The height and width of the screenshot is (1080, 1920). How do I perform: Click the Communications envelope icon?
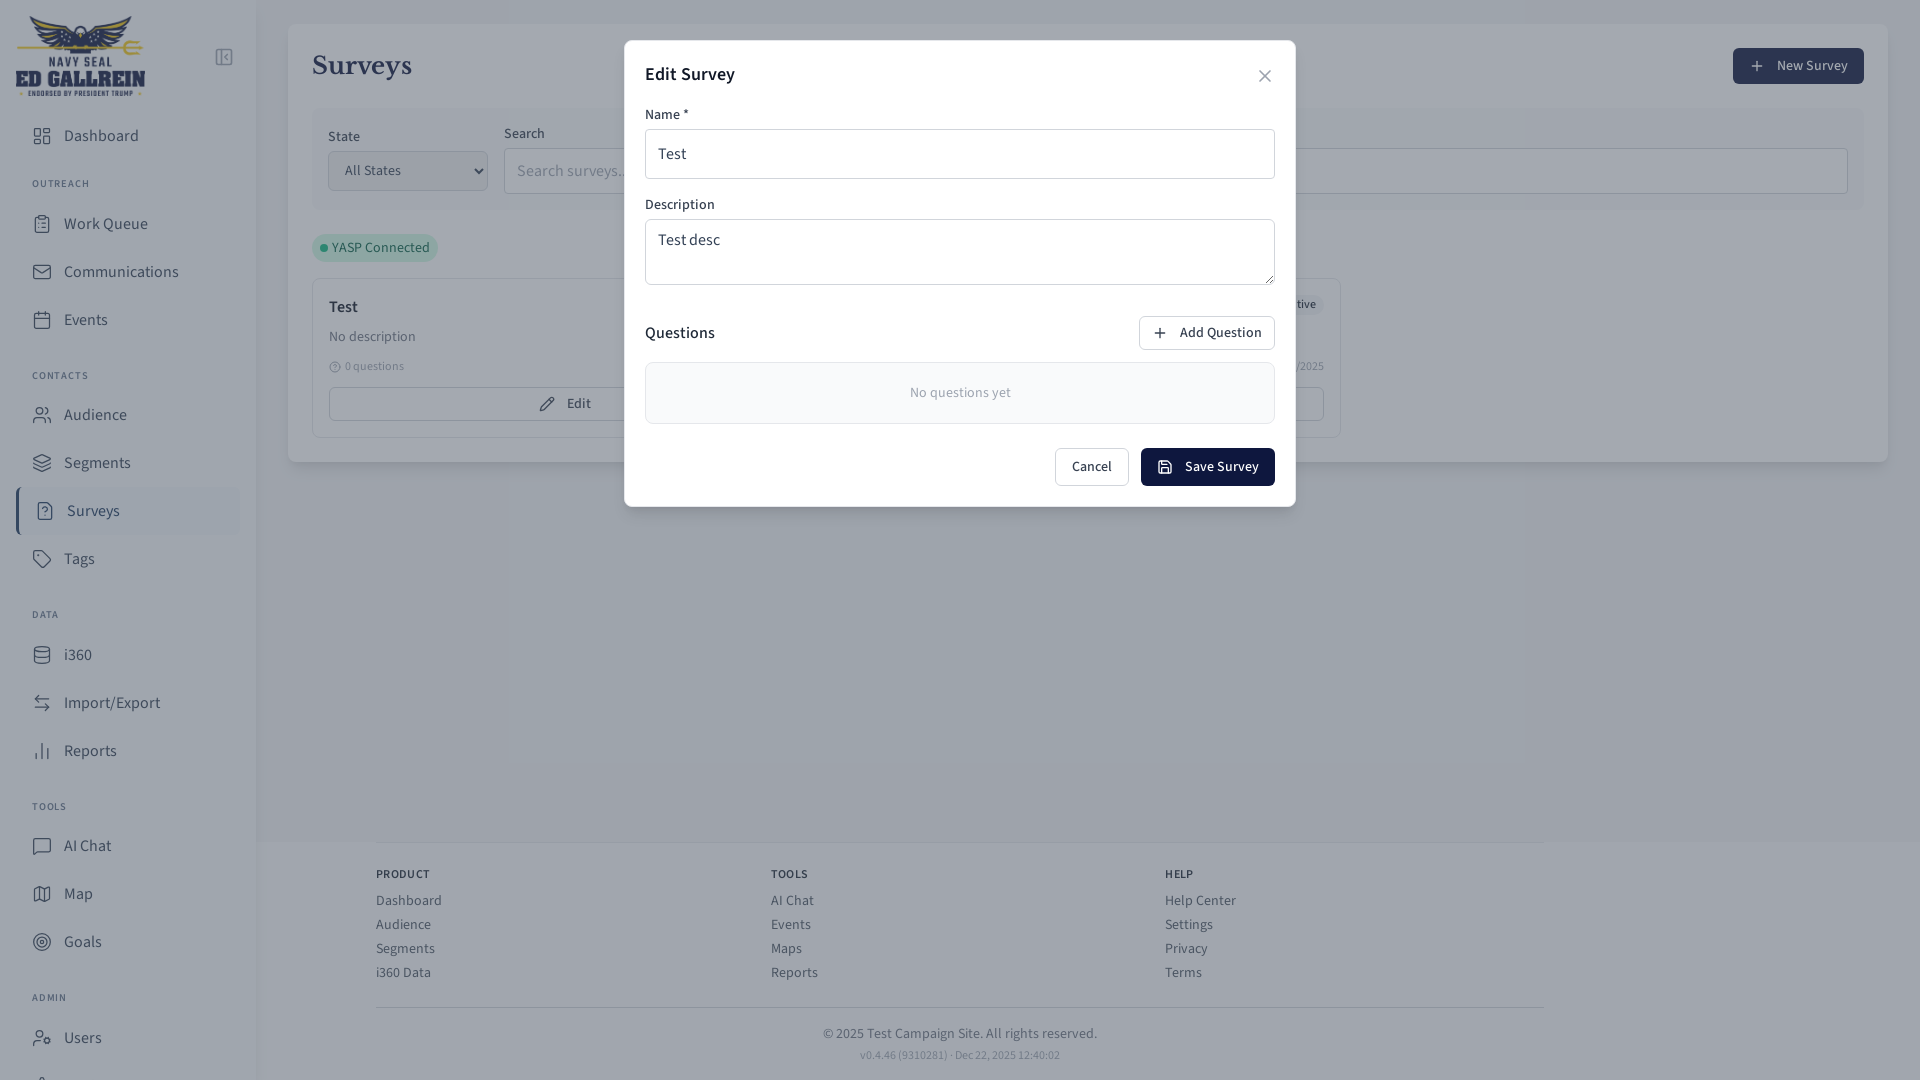click(x=42, y=272)
